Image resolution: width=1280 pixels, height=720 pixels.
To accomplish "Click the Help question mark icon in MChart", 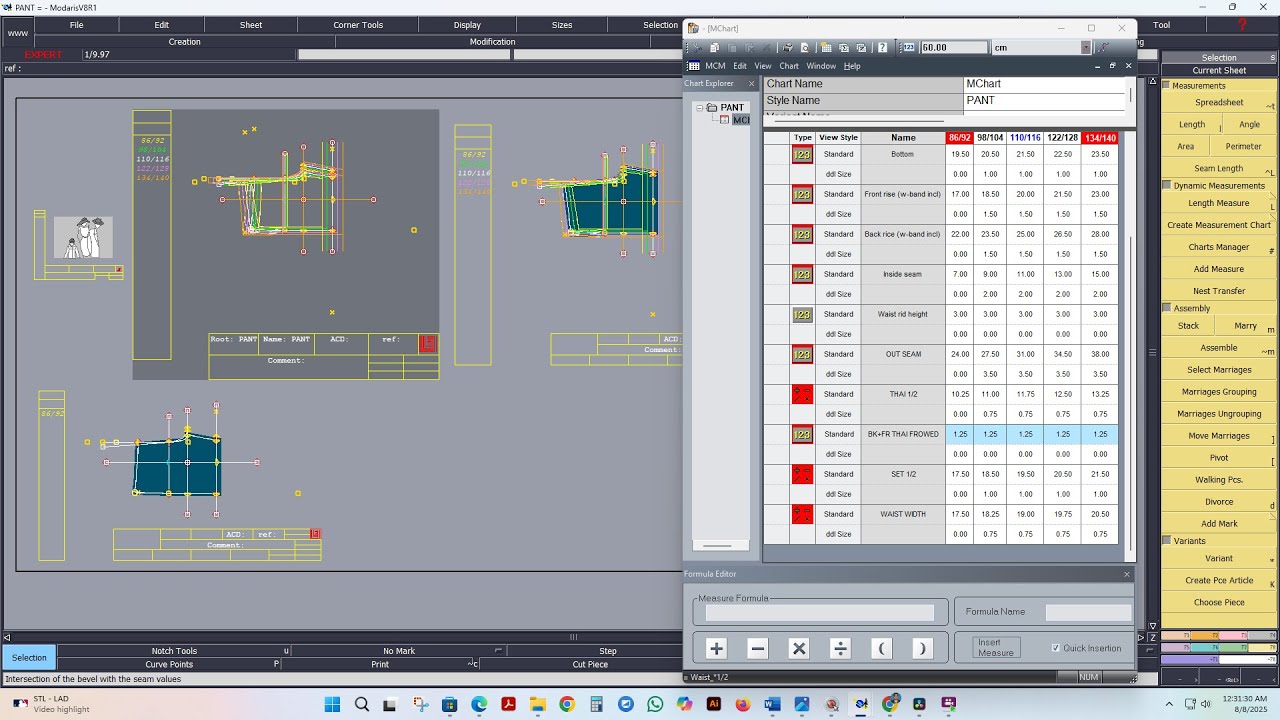I will click(x=882, y=47).
